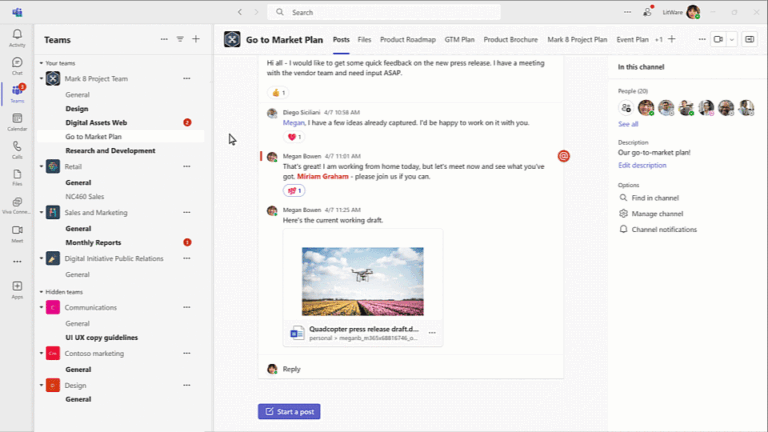
Task: Open the drone image thumbnail
Action: (362, 281)
